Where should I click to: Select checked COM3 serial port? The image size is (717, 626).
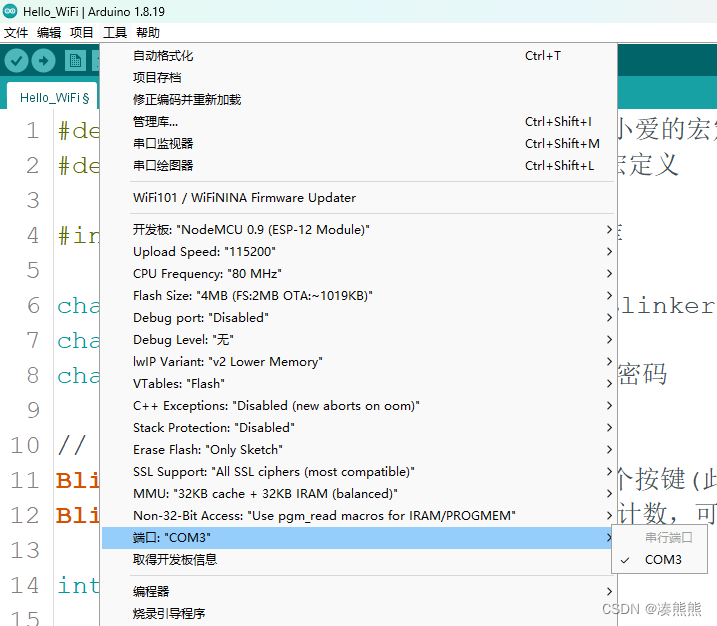(x=659, y=560)
